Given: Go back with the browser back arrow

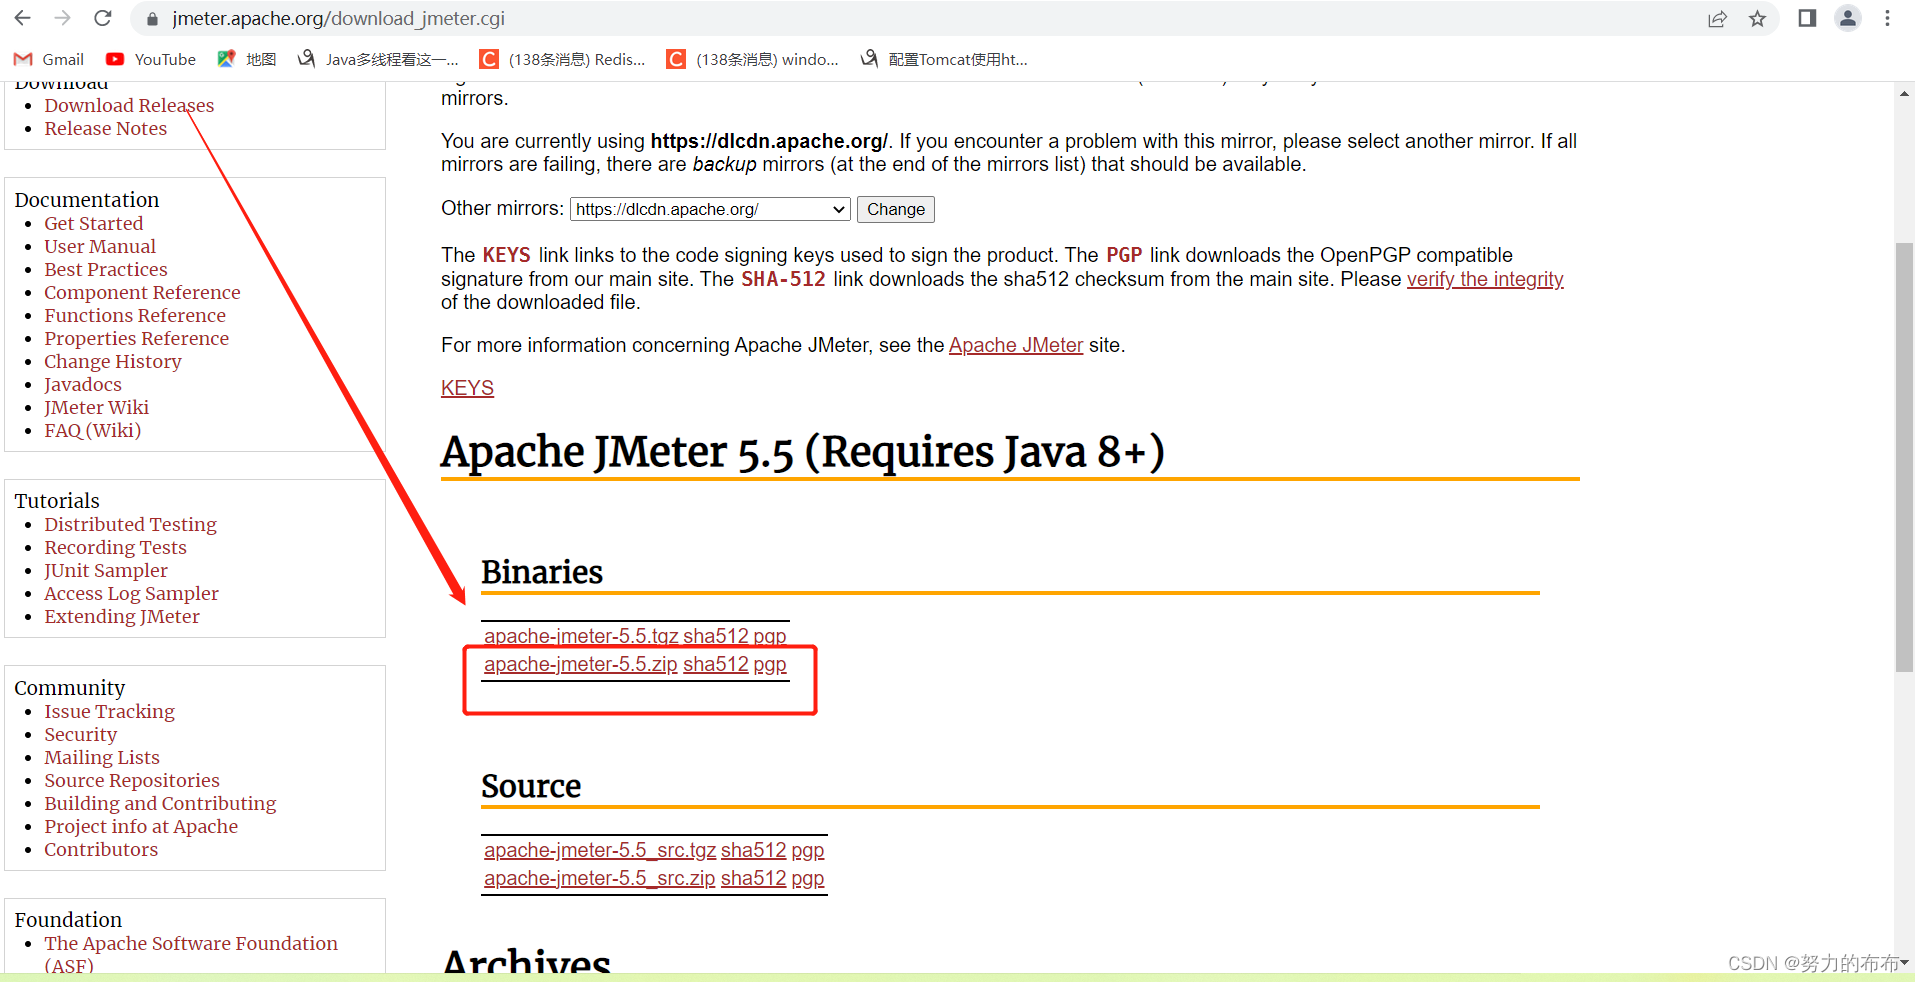Looking at the screenshot, I should [22, 18].
